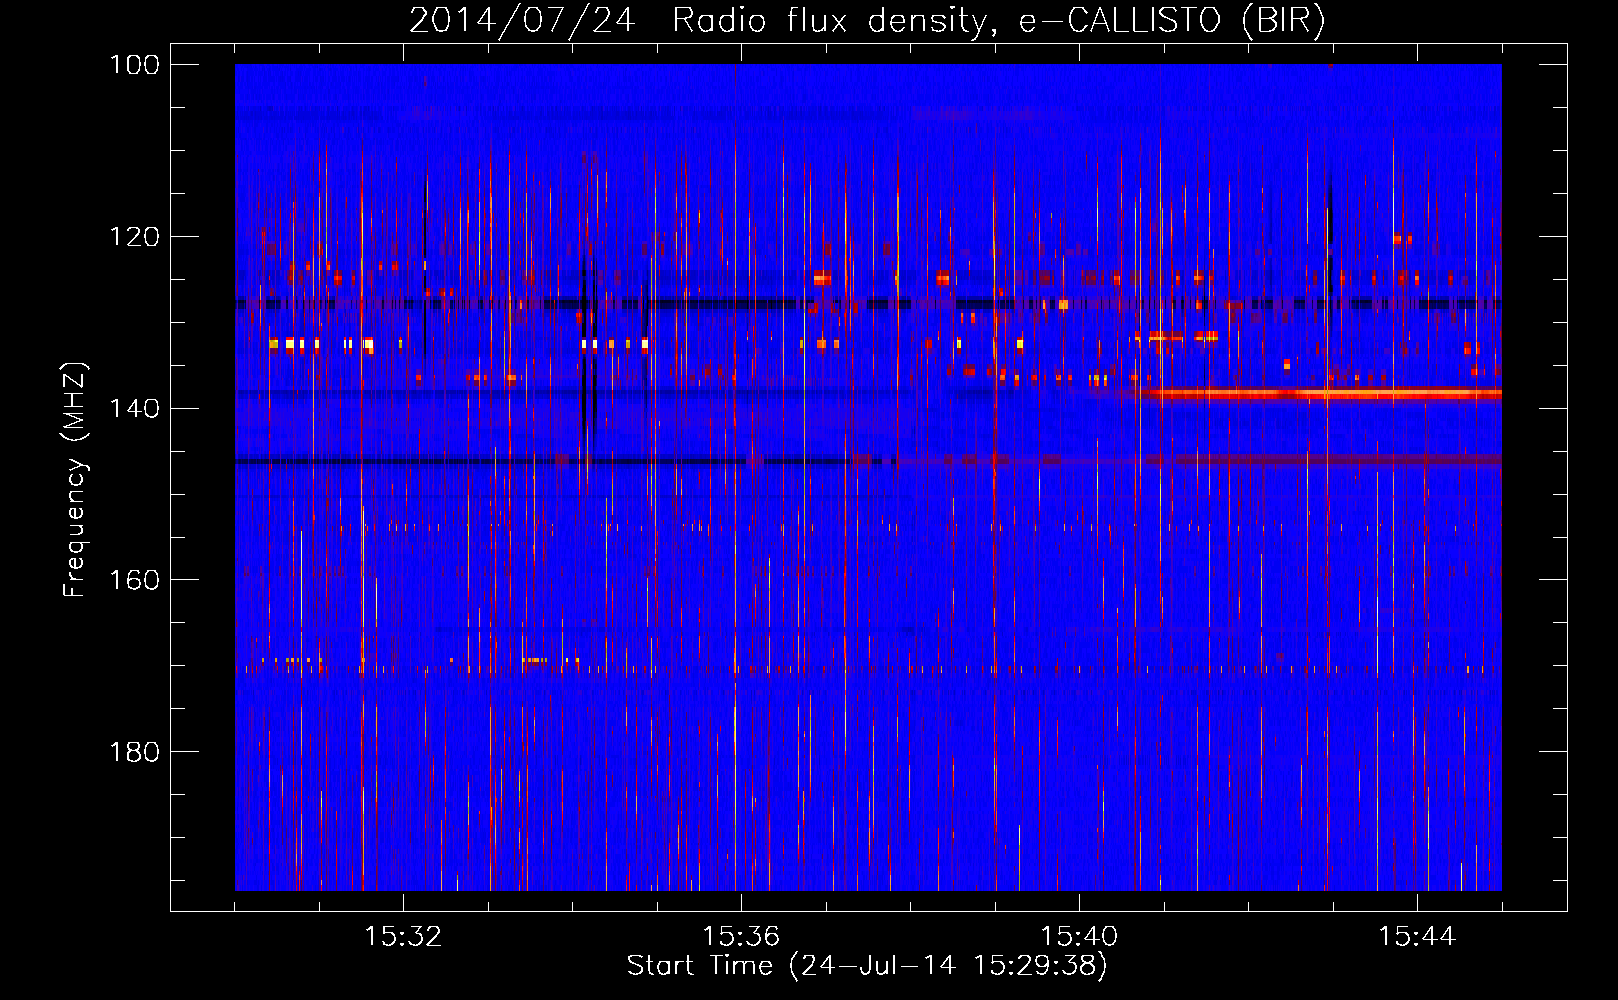Click the bright red emission band near 138 MHz

point(1320,394)
